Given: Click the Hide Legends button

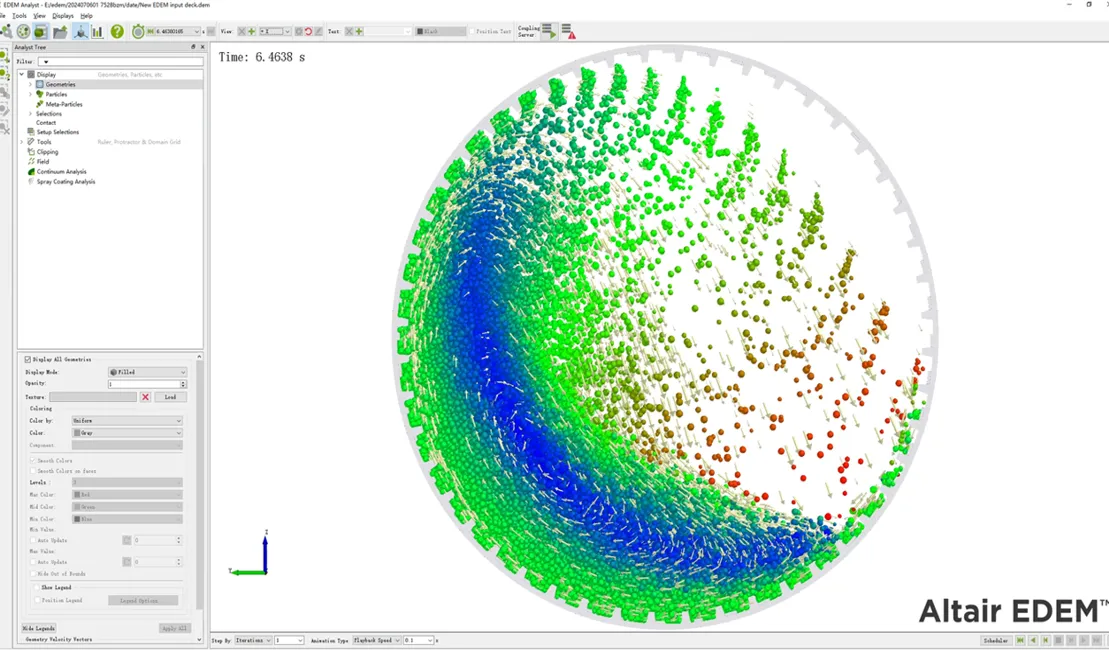Looking at the screenshot, I should pos(39,628).
